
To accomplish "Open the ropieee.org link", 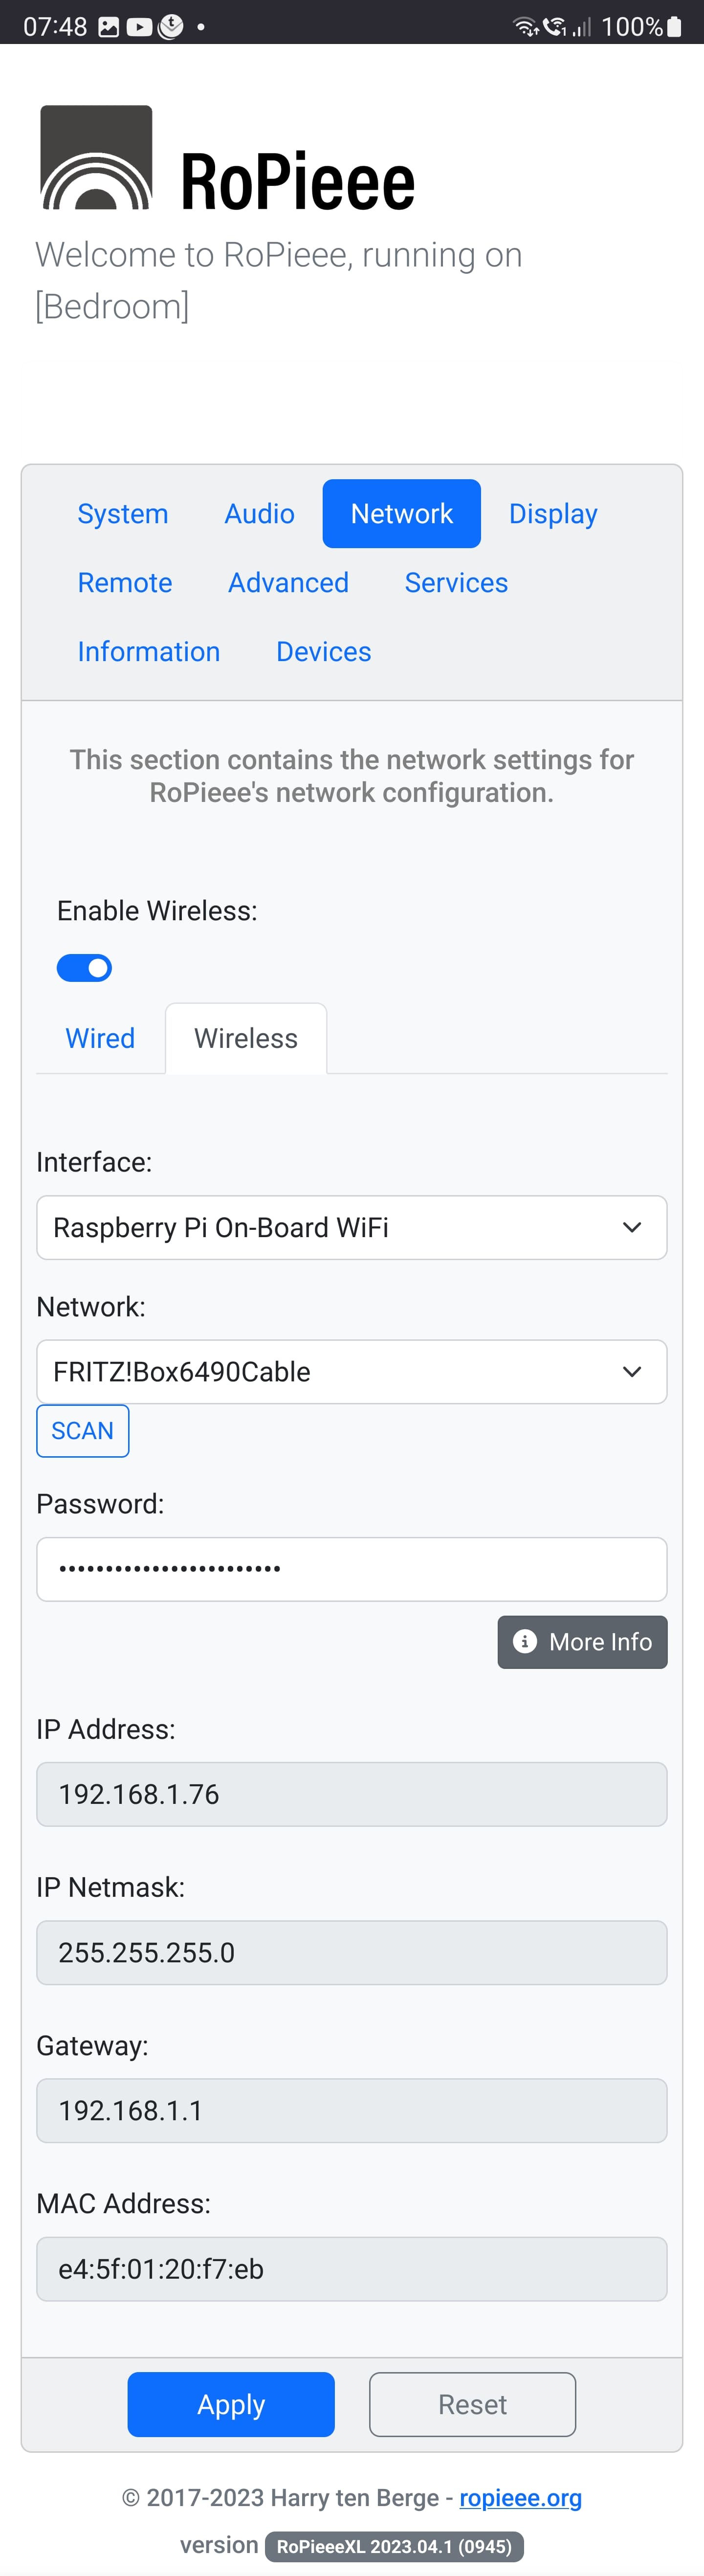I will pyautogui.click(x=520, y=2498).
